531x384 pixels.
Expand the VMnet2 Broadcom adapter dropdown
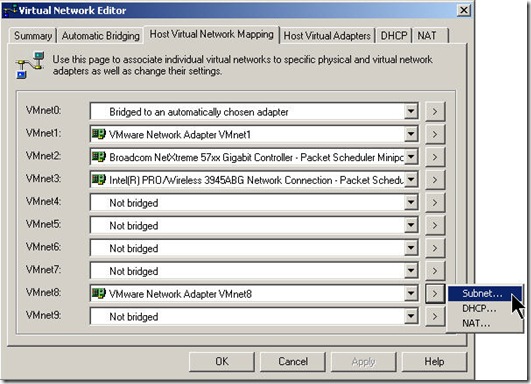click(411, 157)
